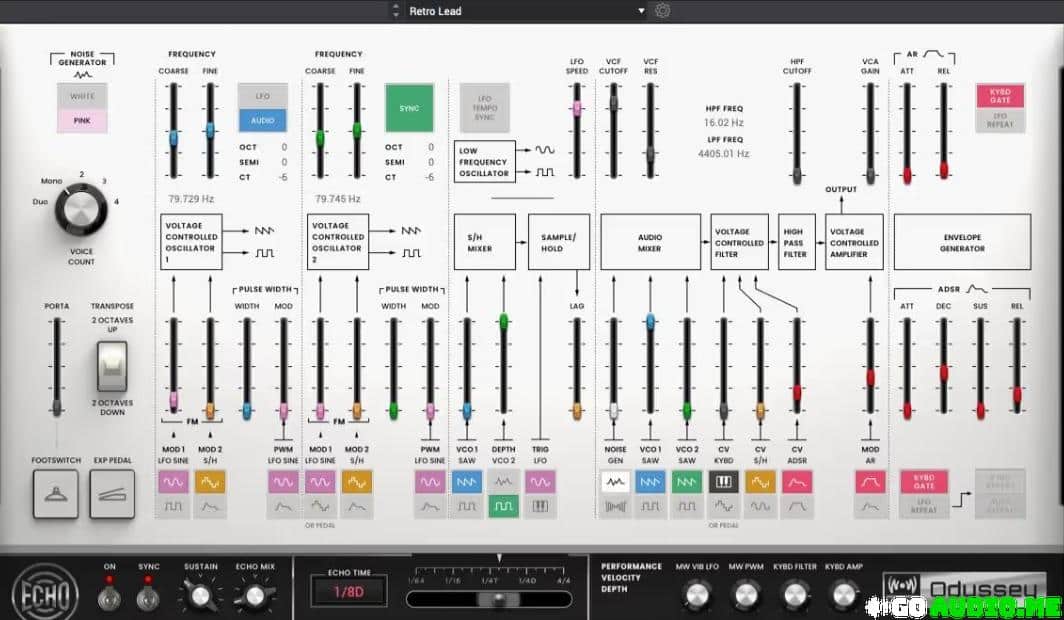Viewport: 1064px width, 620px height.
Task: Toggle the Echo SYNC switch
Action: 148,597
